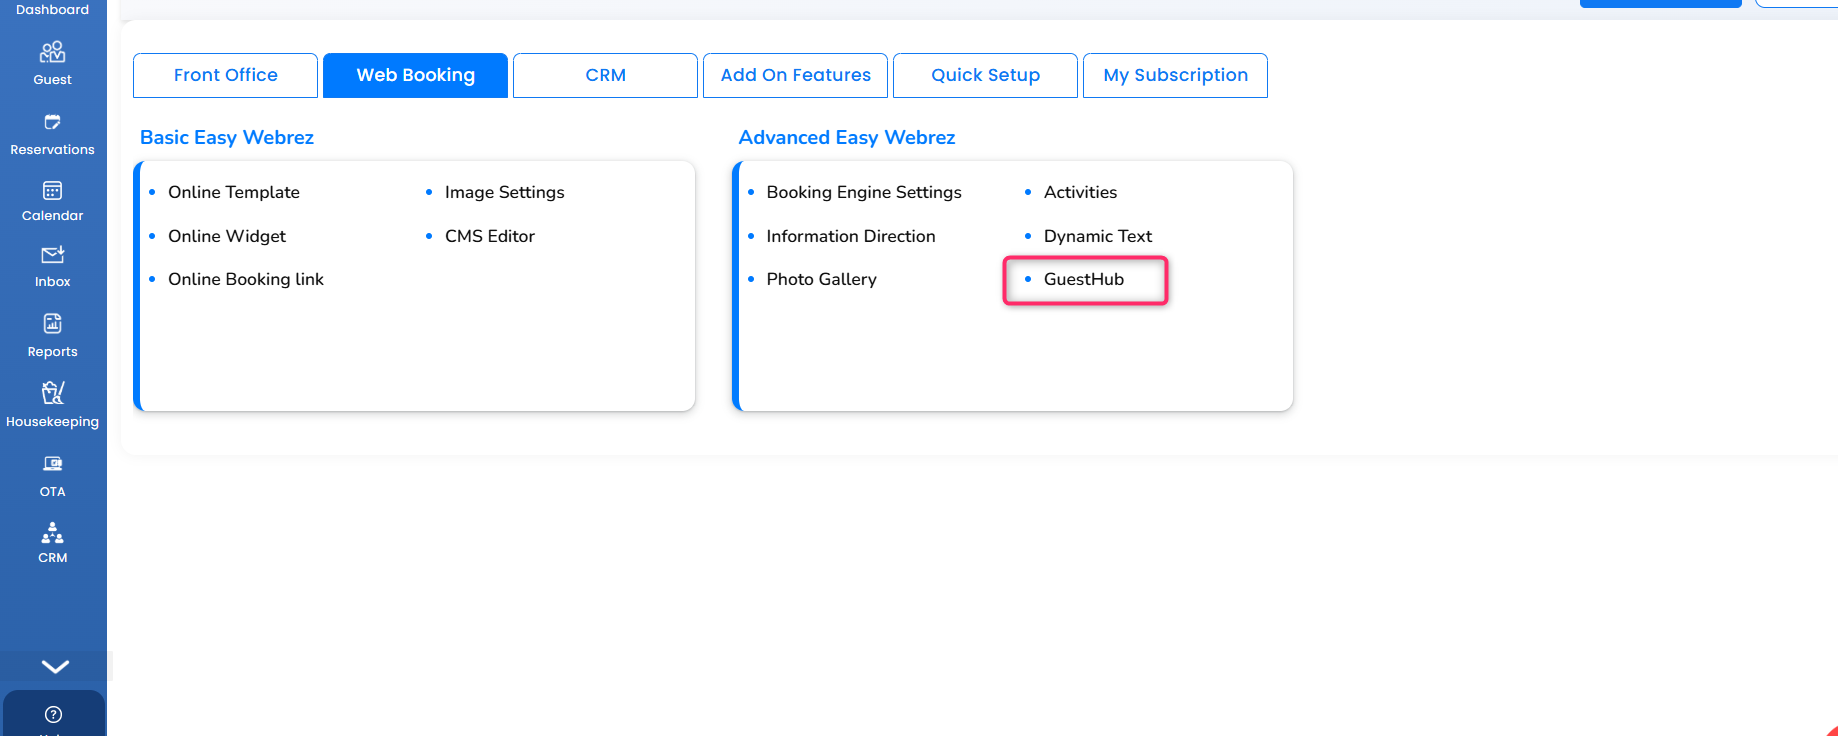Open the Guest sidebar icon
The height and width of the screenshot is (736, 1838).
[52, 52]
